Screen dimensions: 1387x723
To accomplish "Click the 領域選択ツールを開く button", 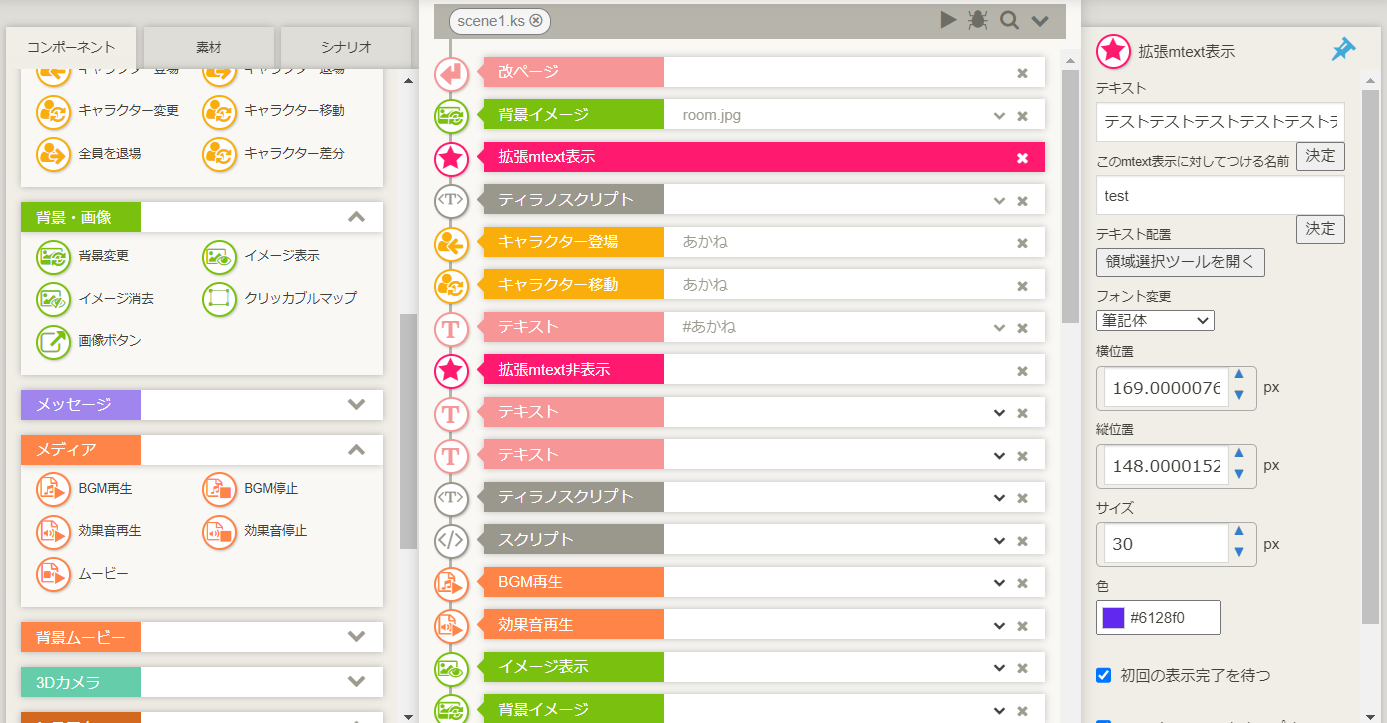I will (1180, 263).
